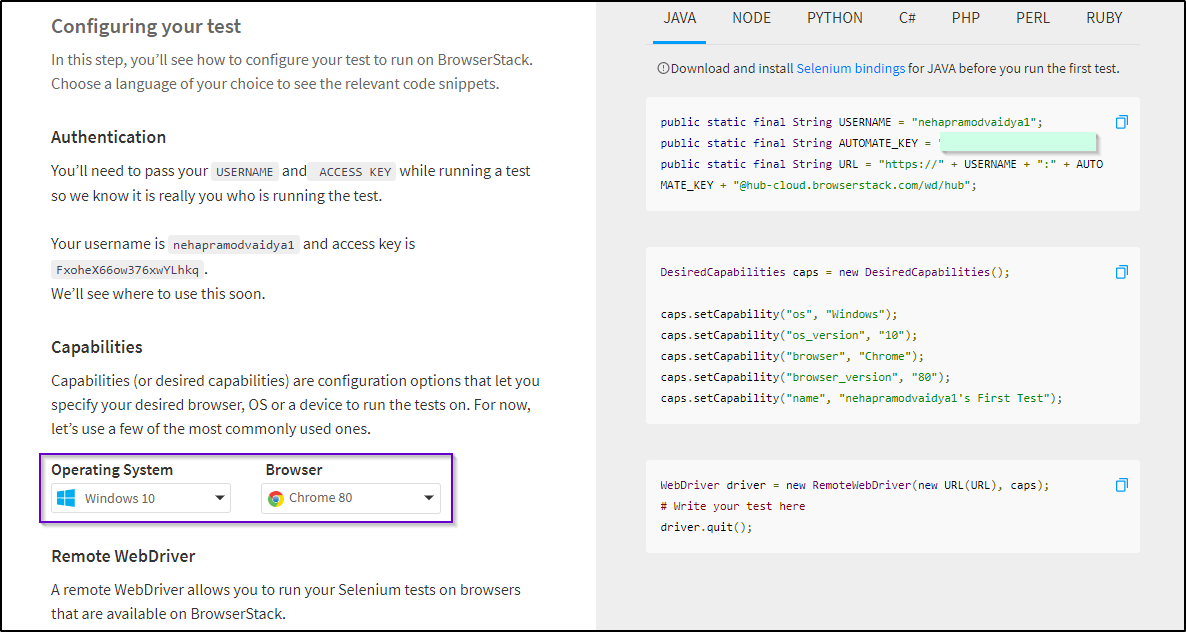Open the PHP tab
1186x632 pixels.
click(x=965, y=17)
